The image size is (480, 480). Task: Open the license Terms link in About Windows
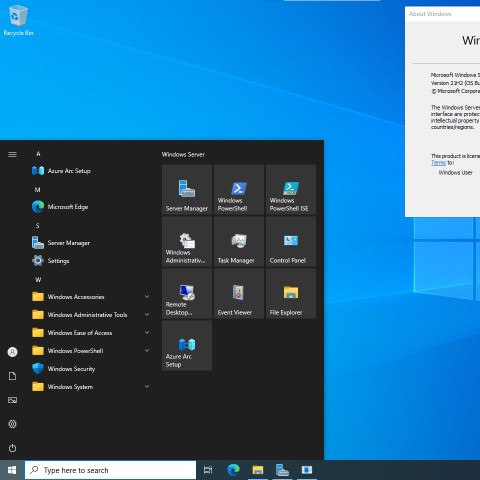[438, 163]
